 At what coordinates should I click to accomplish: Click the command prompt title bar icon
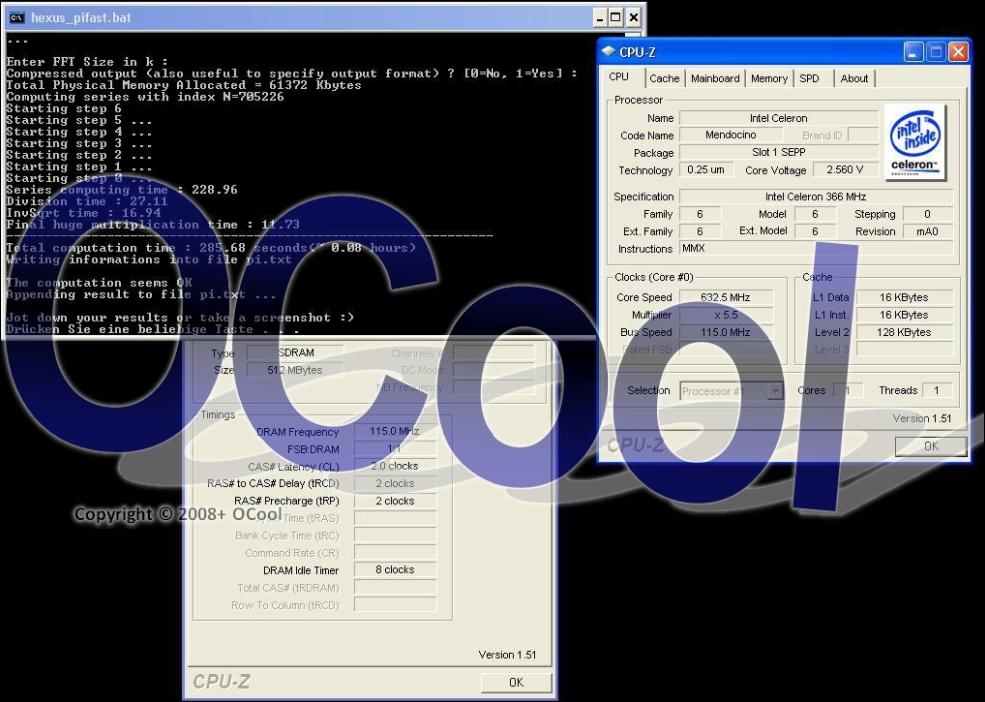coord(17,18)
